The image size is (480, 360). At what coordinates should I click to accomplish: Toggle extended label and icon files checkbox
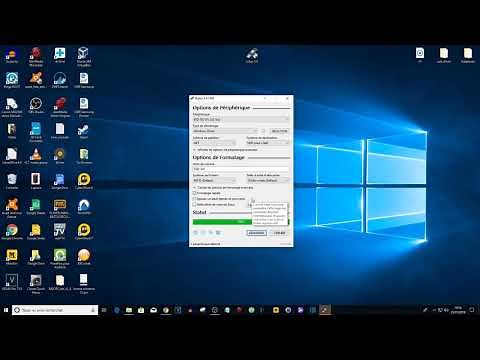point(194,199)
